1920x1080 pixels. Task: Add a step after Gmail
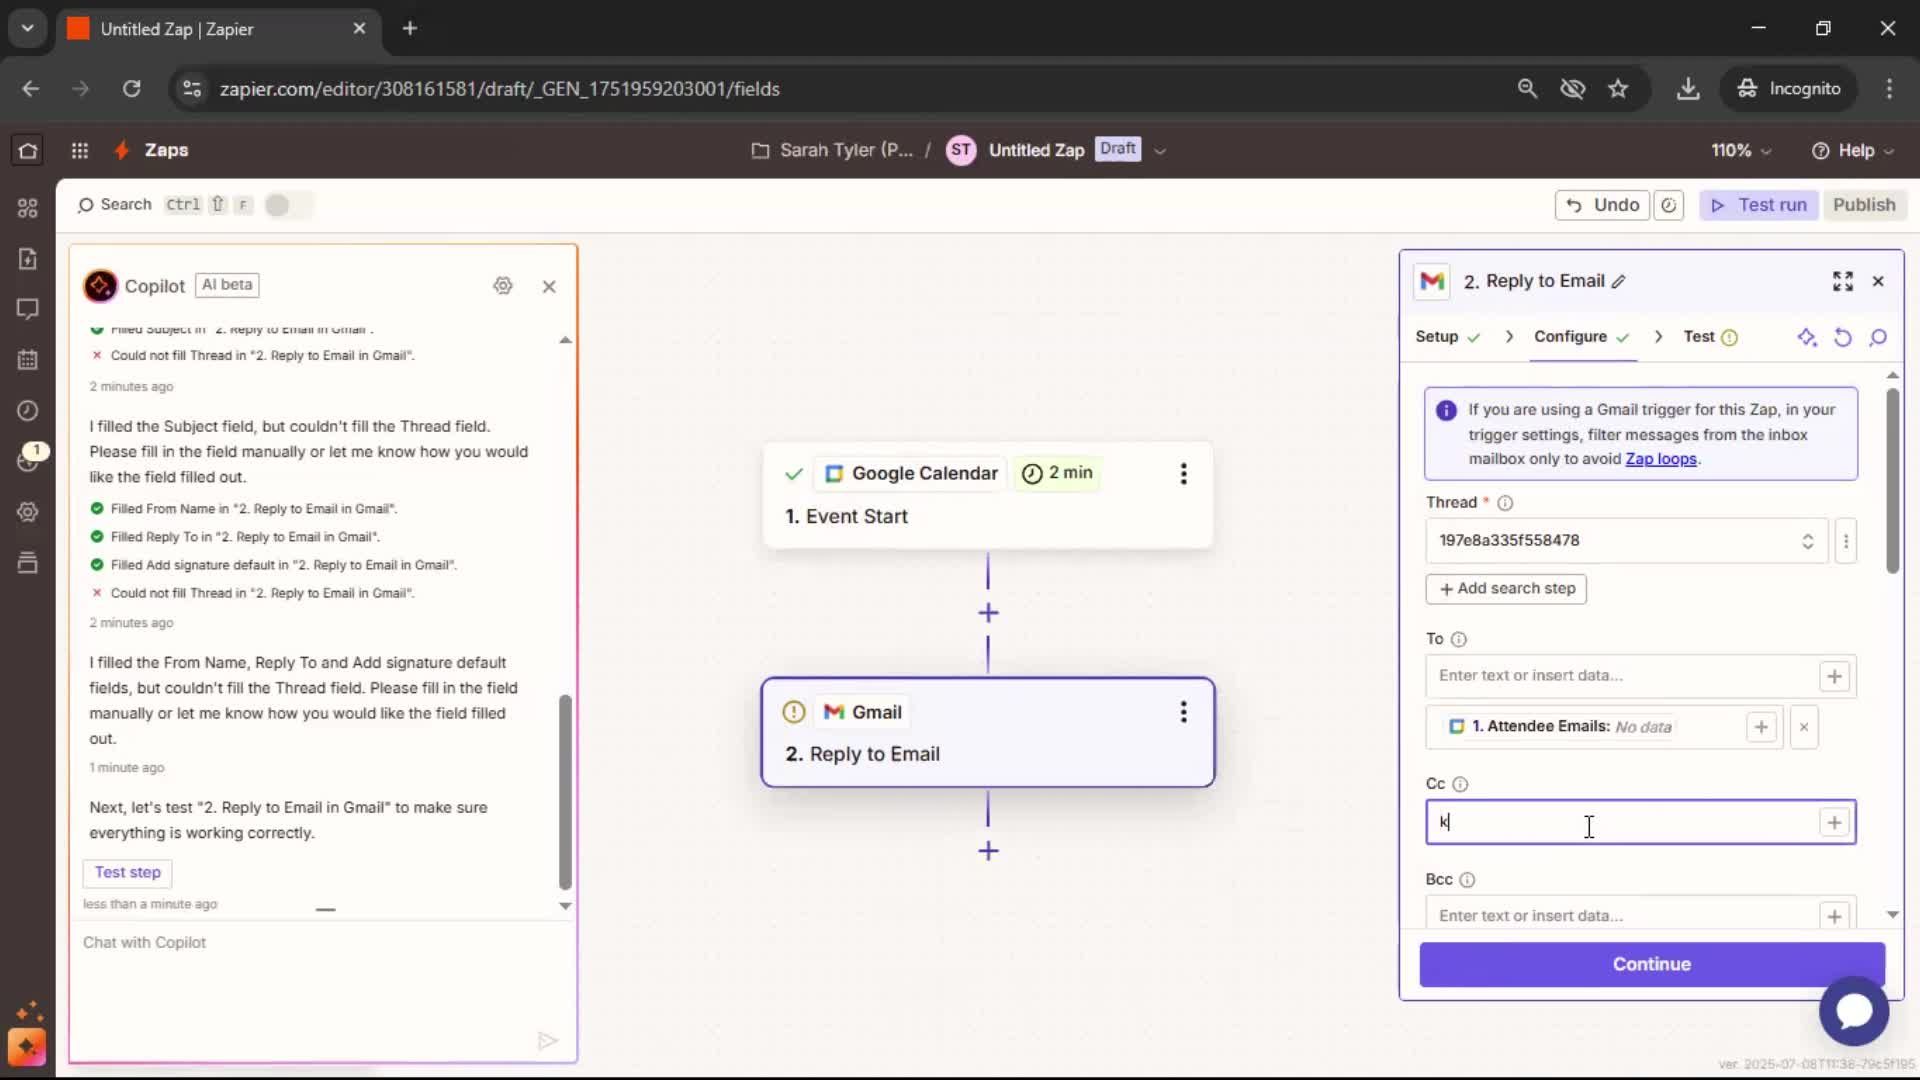coord(988,851)
